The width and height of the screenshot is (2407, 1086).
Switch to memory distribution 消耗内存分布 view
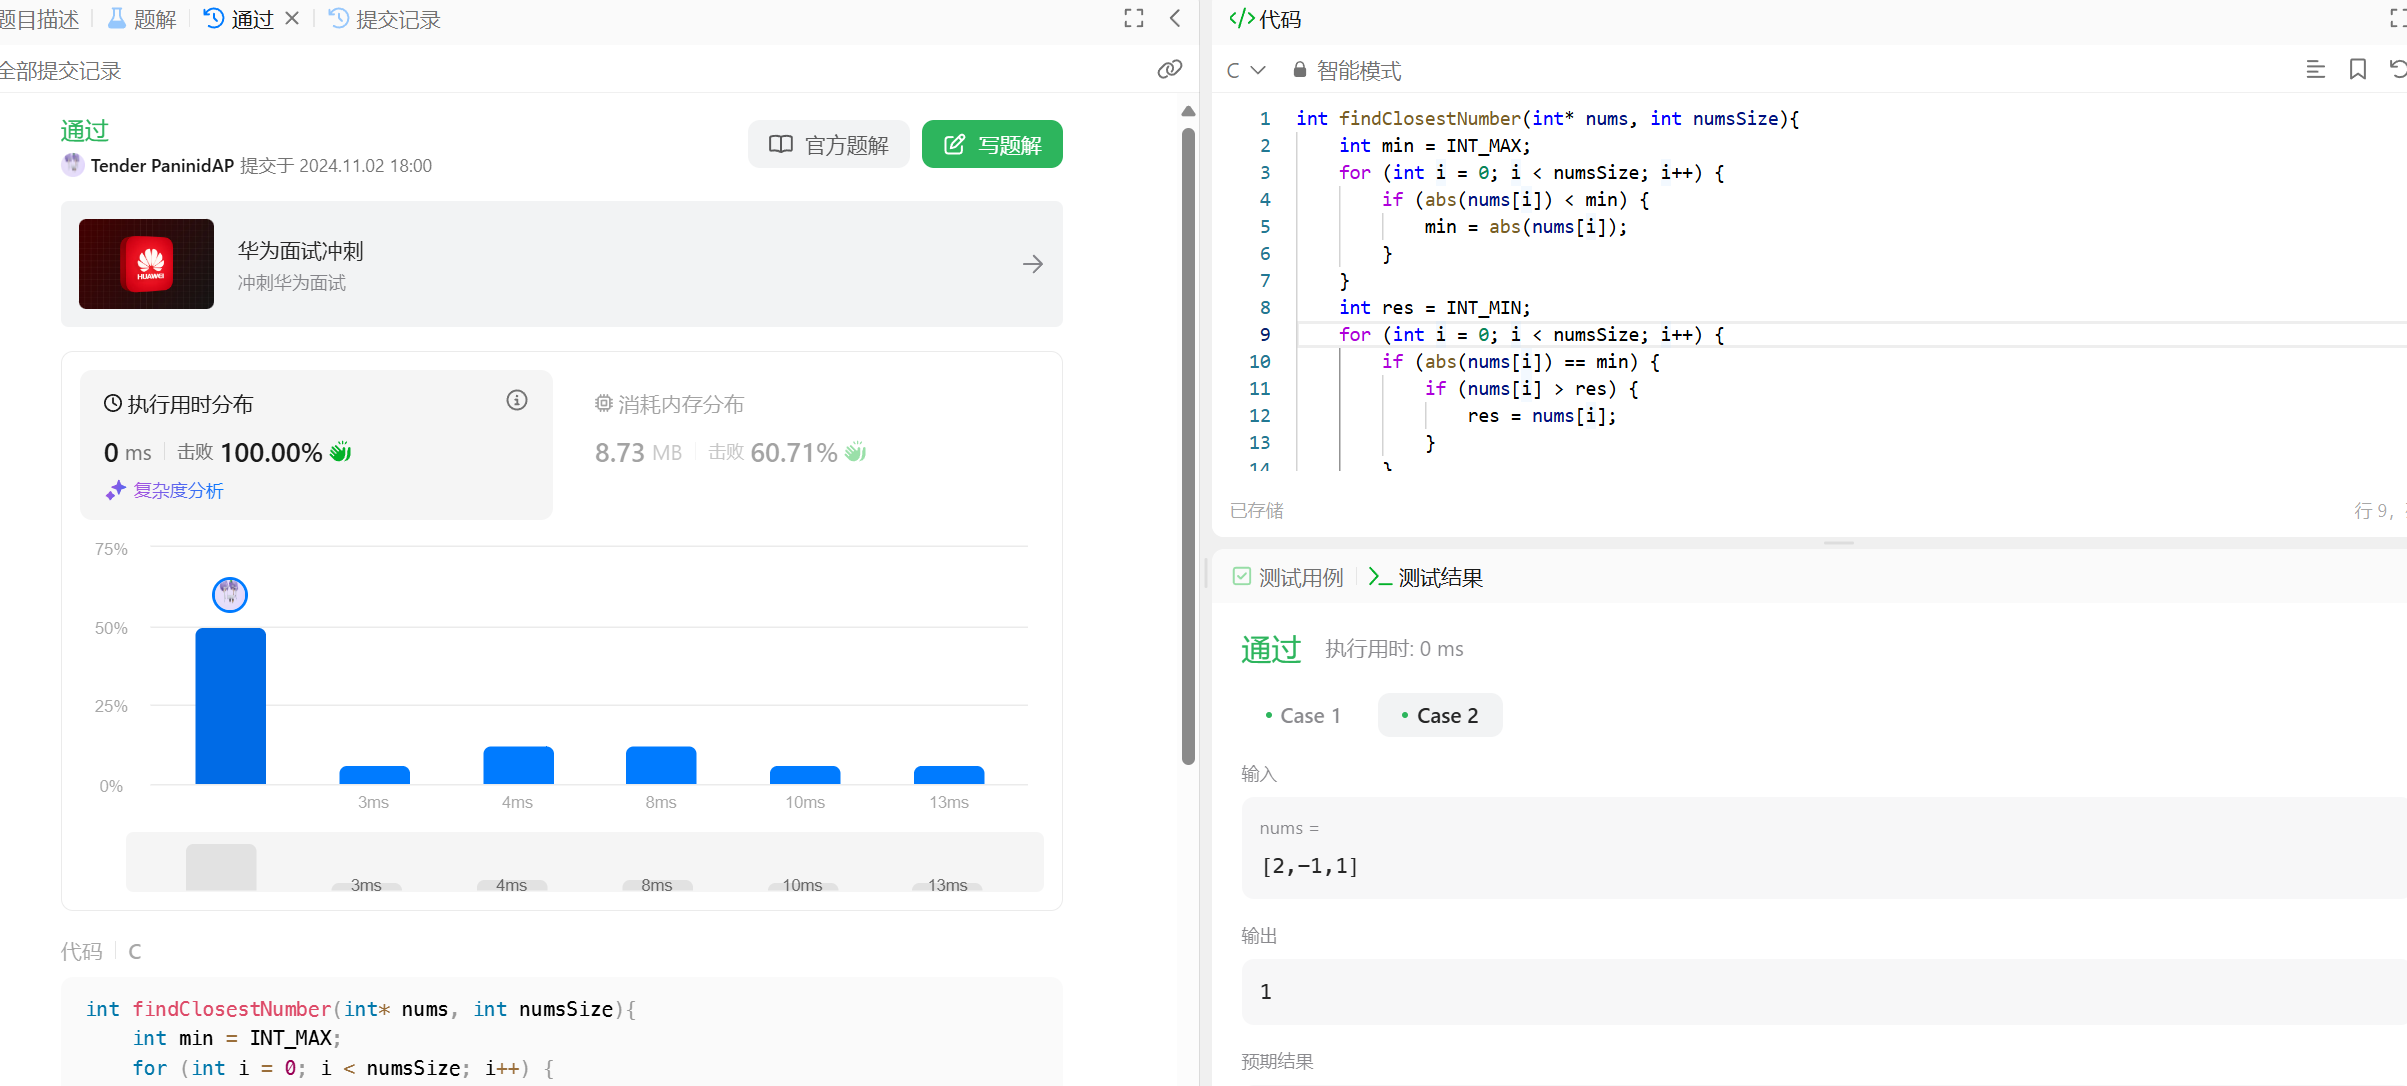(680, 405)
